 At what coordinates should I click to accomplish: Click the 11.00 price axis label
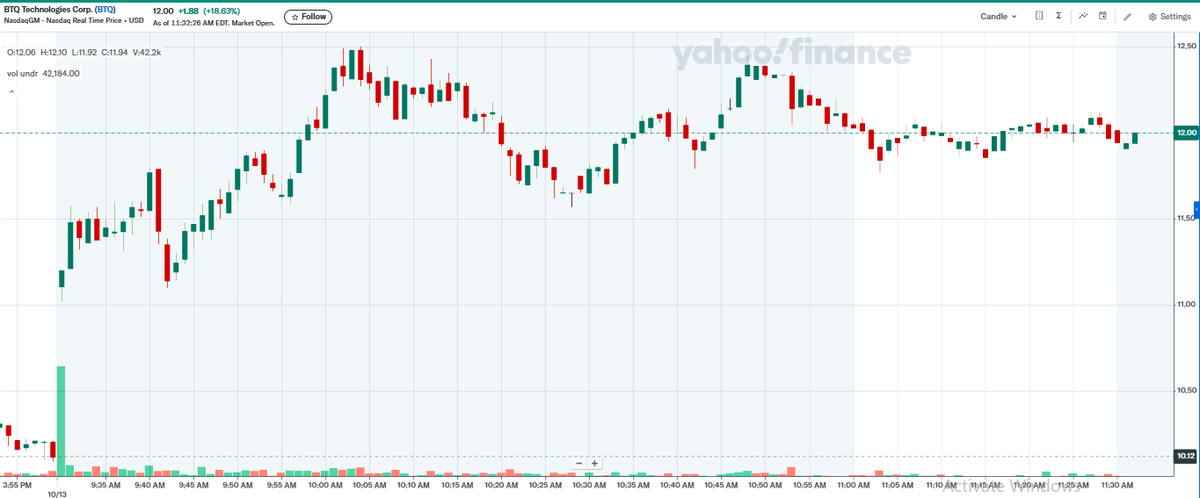point(1186,304)
